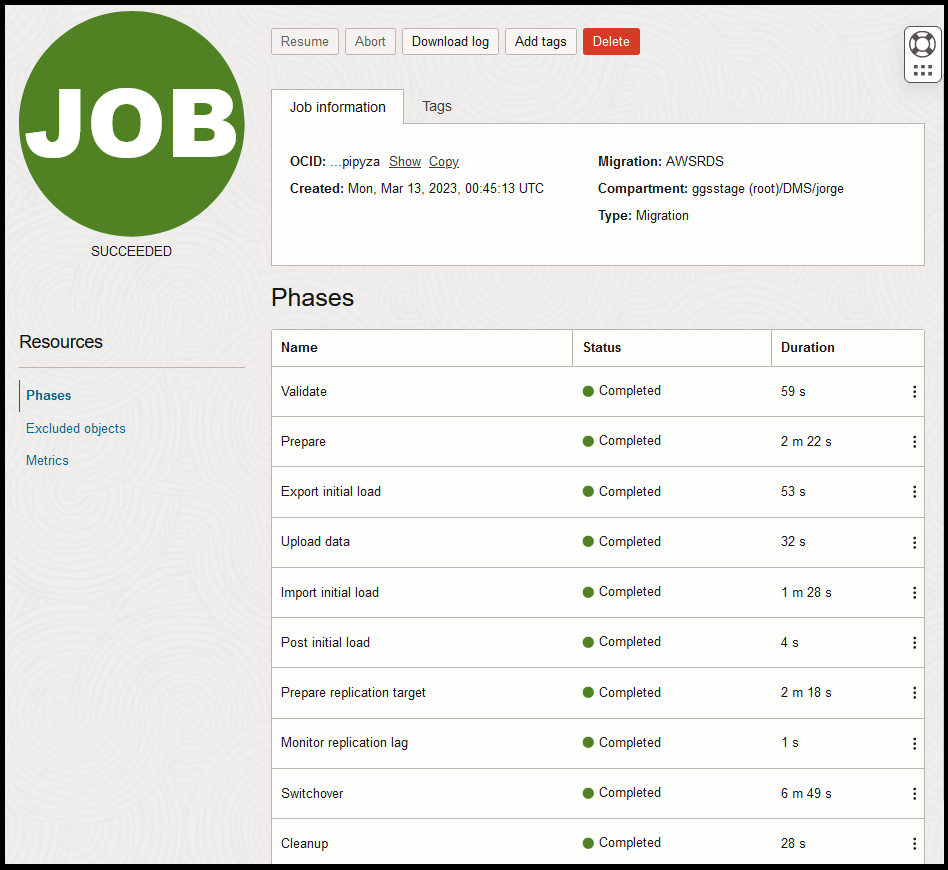948x870 pixels.
Task: Click the Add tags button
Action: coord(540,41)
